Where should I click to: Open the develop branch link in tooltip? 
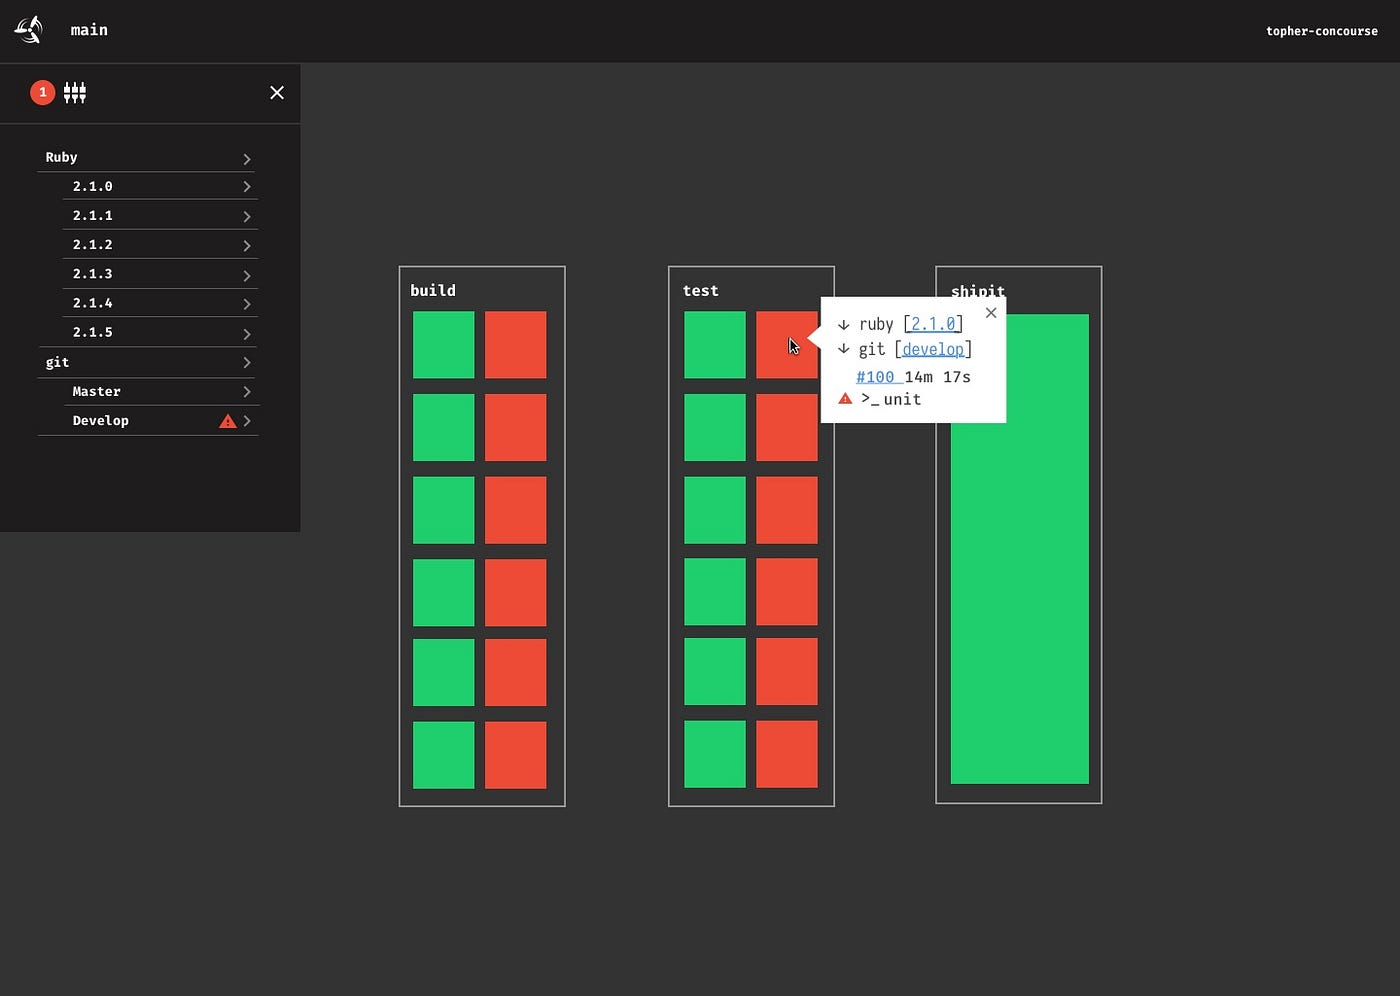(x=933, y=349)
